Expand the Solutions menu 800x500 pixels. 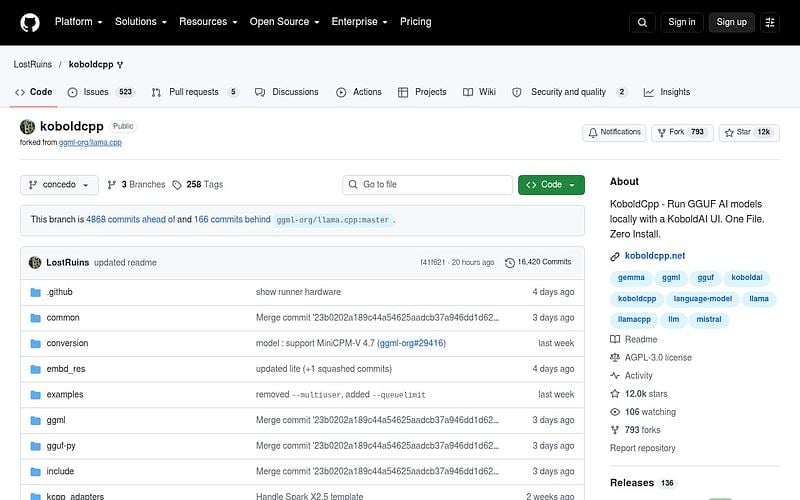click(x=141, y=22)
